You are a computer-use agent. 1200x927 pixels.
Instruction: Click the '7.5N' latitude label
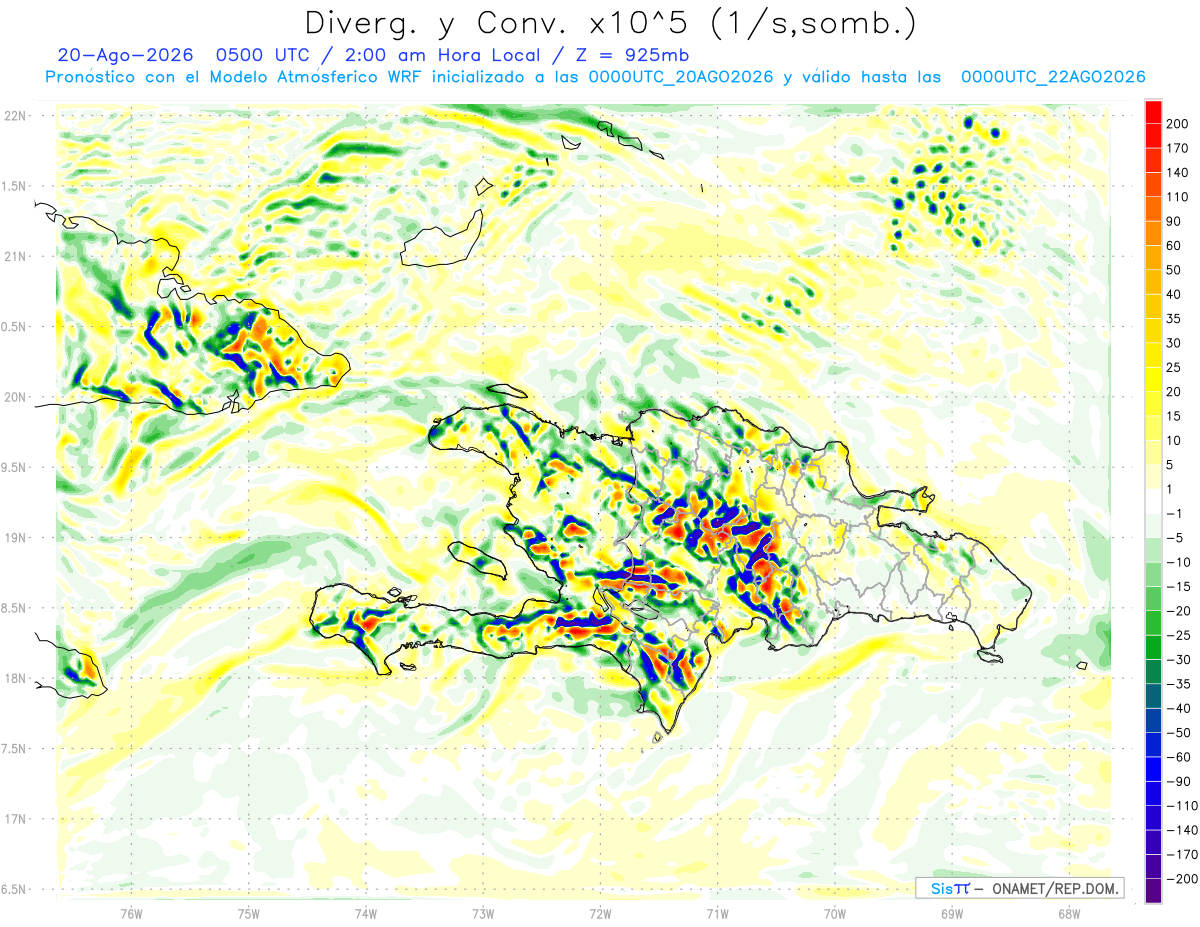click(14, 748)
